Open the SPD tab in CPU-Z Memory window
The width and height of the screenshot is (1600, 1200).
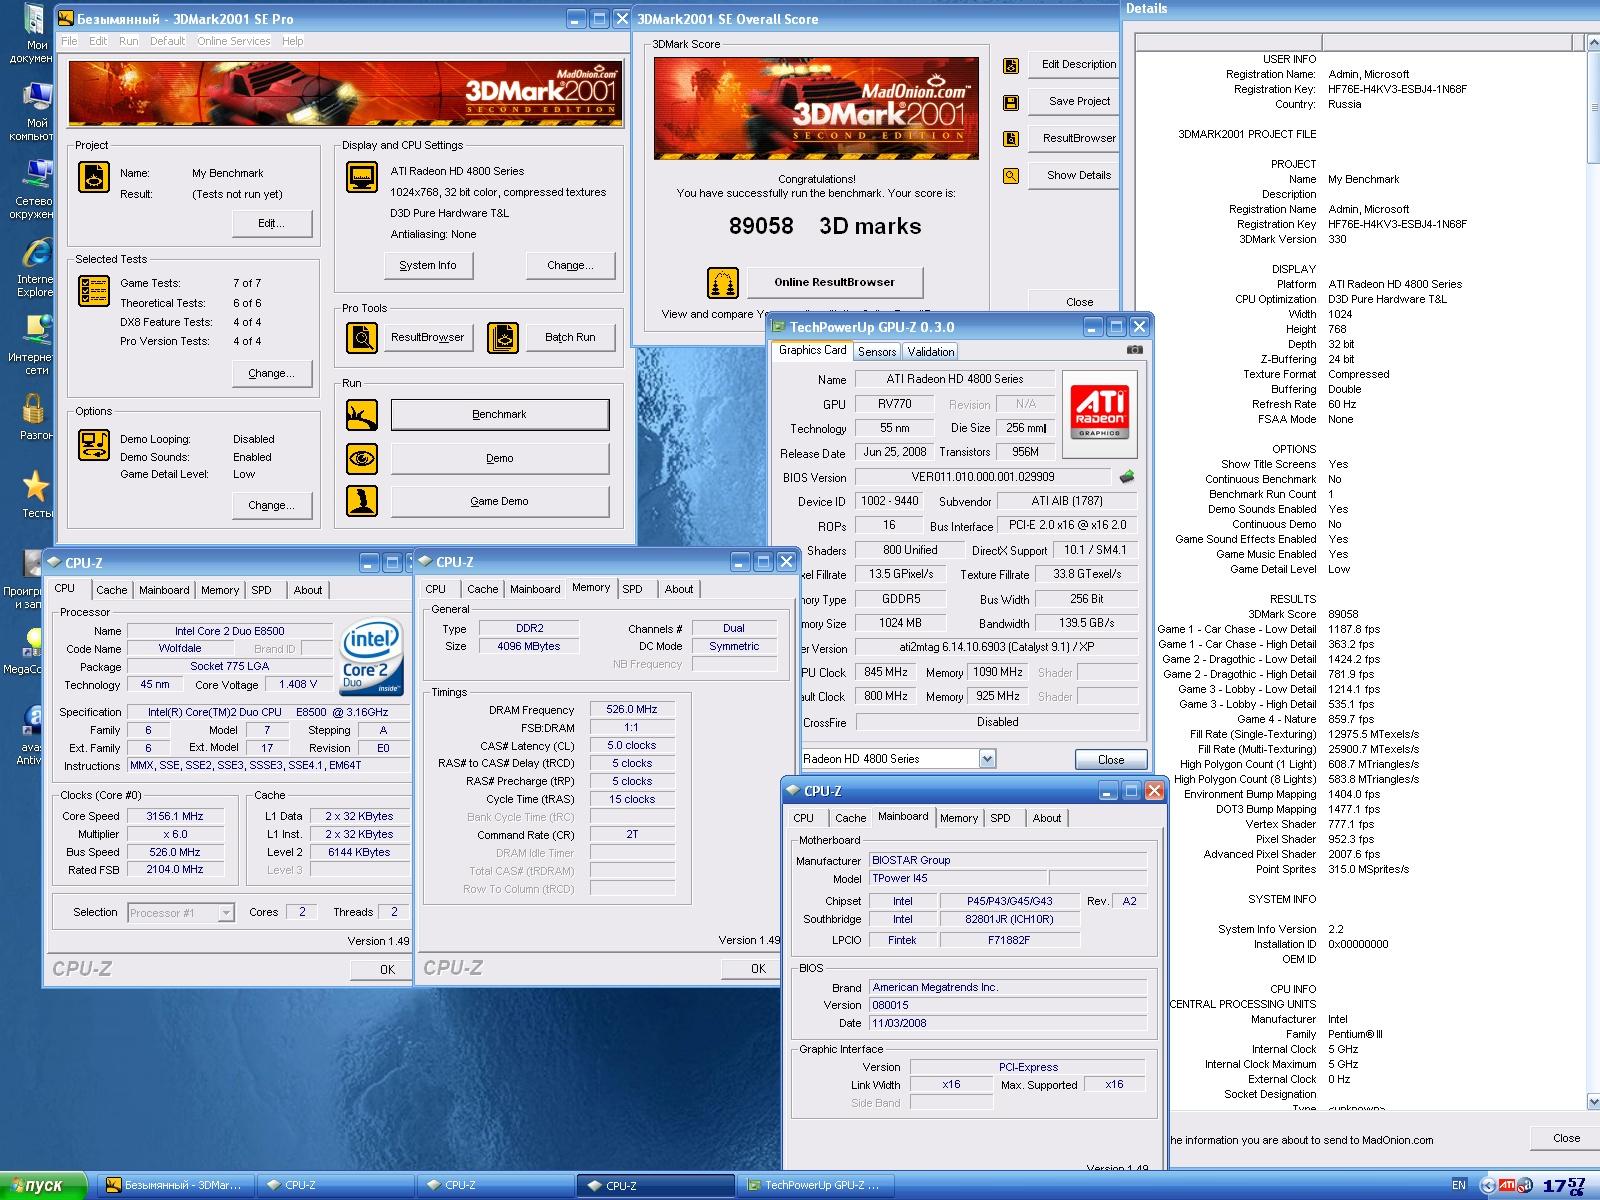tap(633, 589)
